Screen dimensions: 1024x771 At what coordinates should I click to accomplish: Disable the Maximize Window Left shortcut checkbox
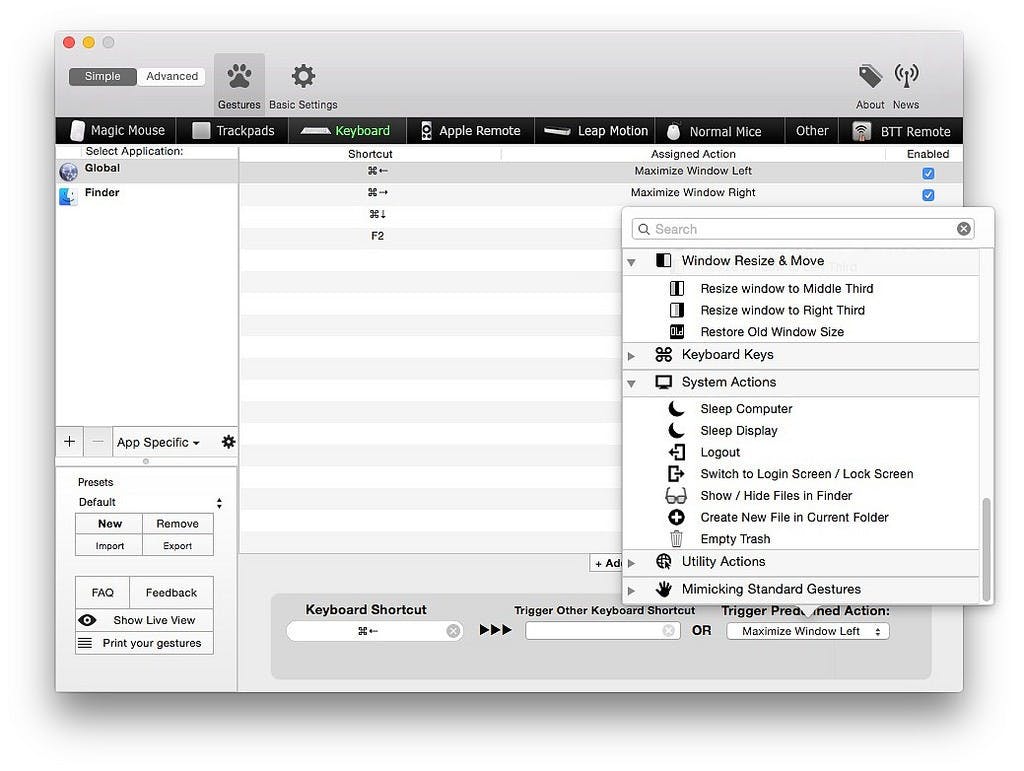pos(928,174)
